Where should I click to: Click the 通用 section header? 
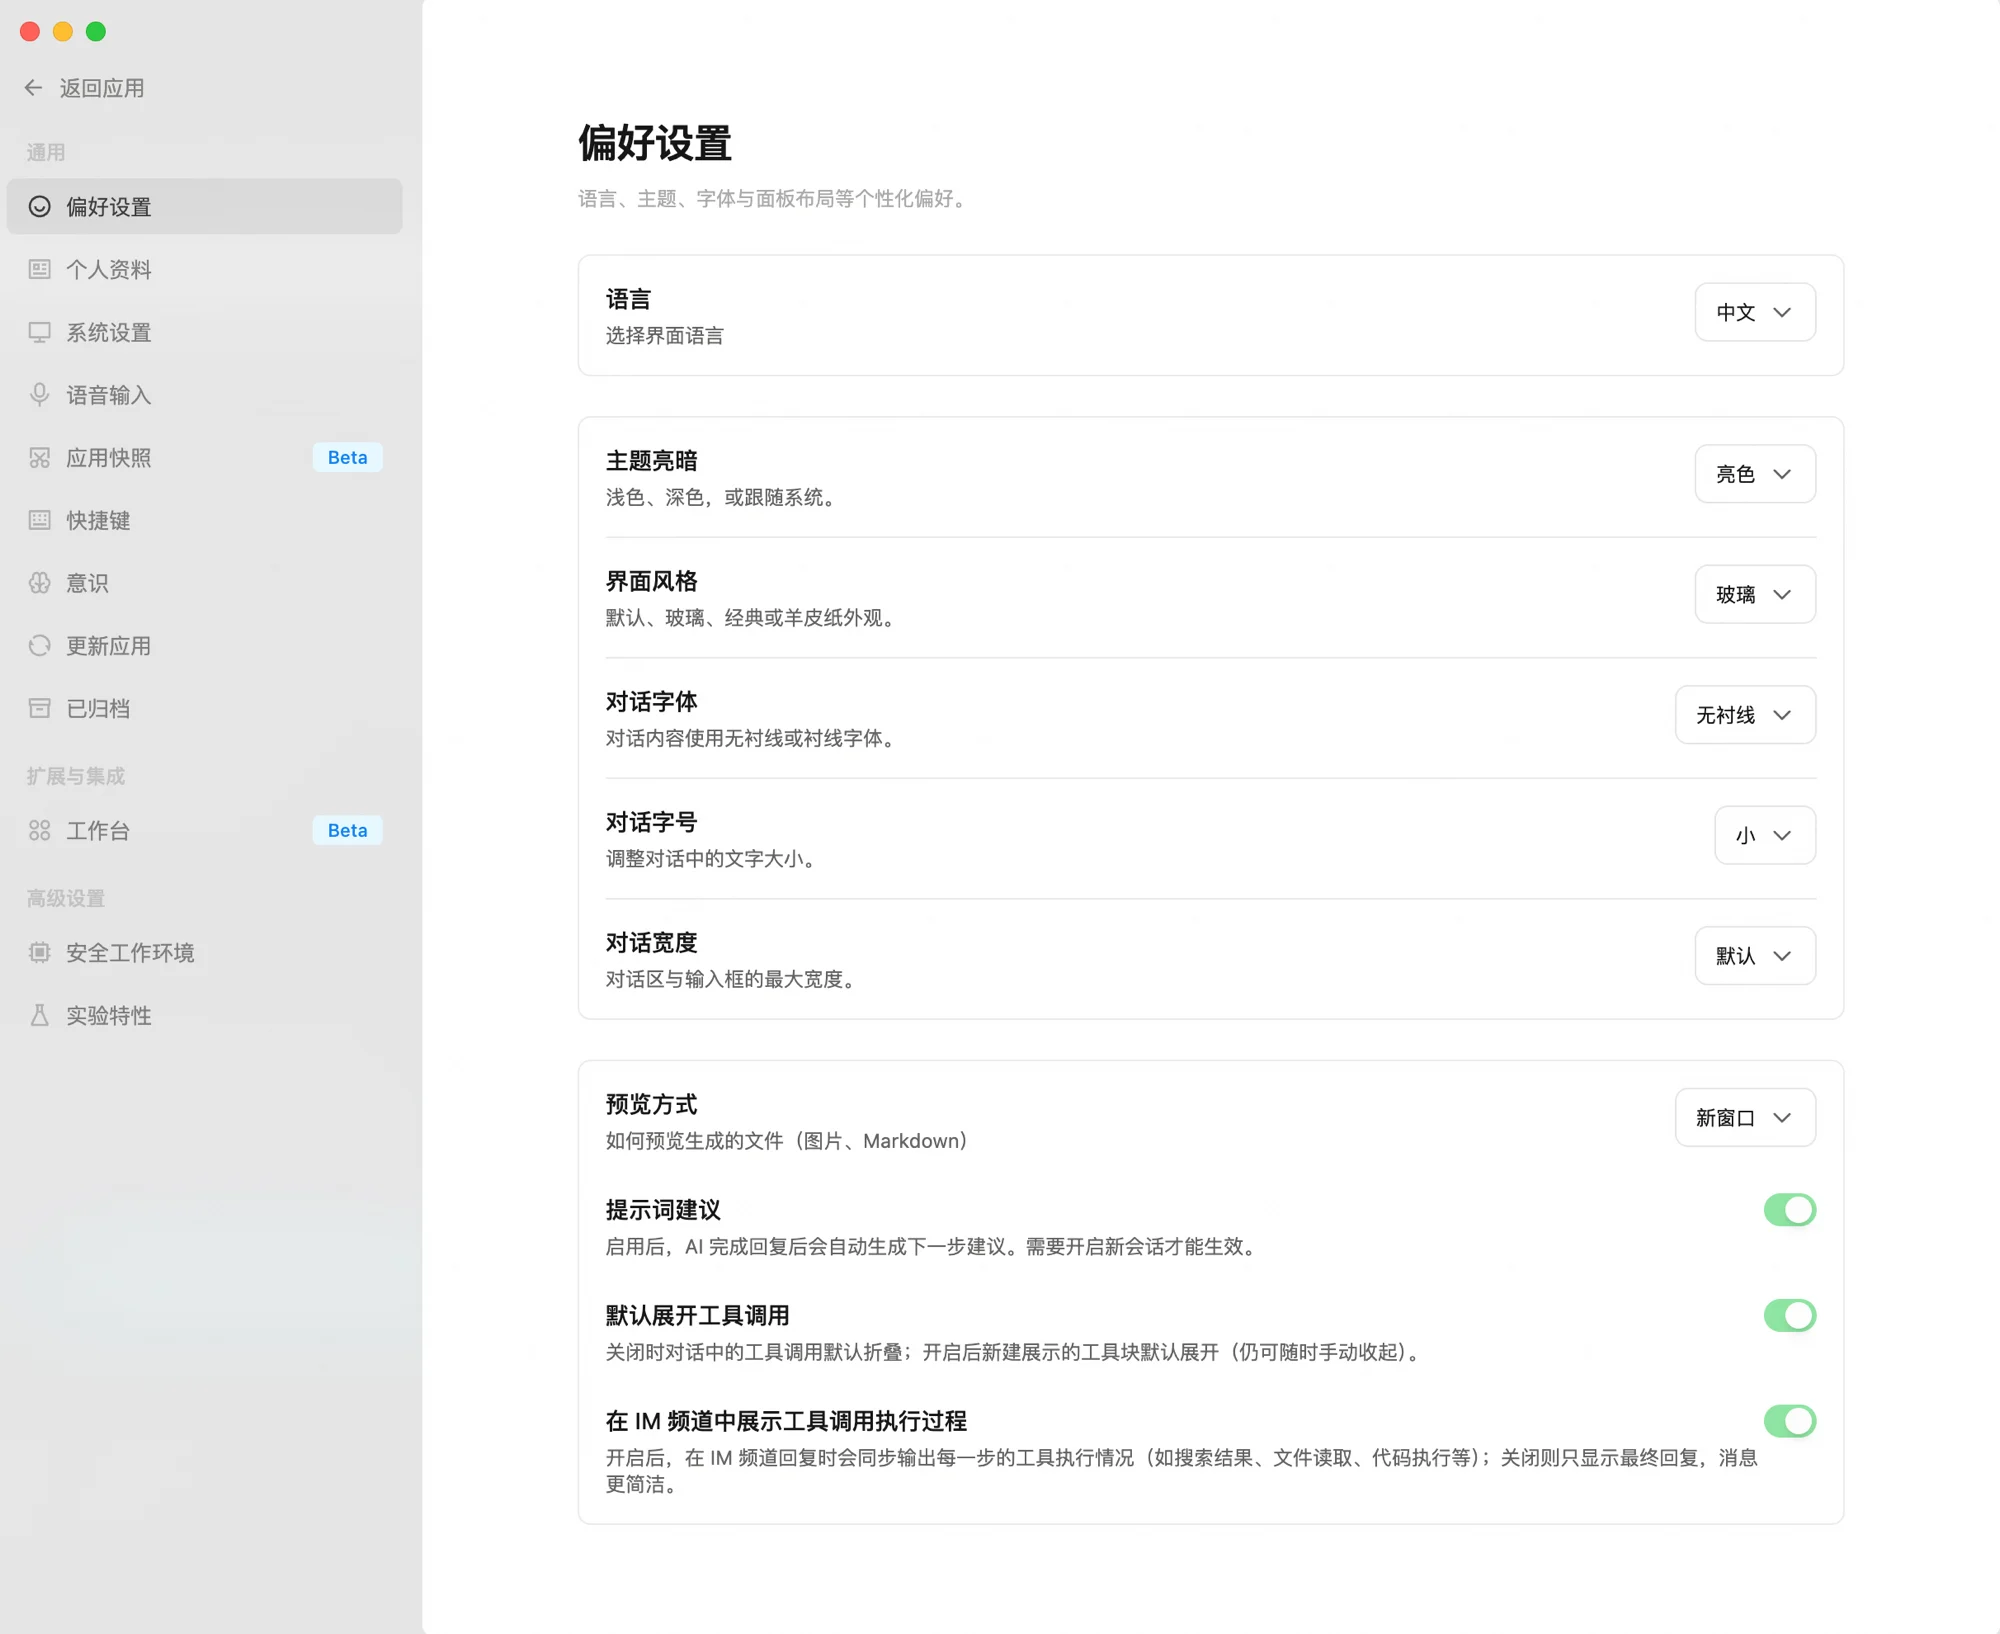click(x=46, y=152)
